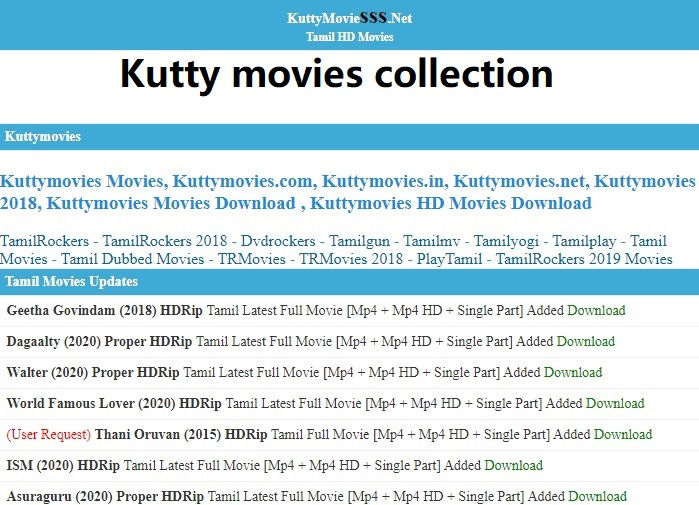Download Dagaalty (2020) Proper HDRip

586,341
